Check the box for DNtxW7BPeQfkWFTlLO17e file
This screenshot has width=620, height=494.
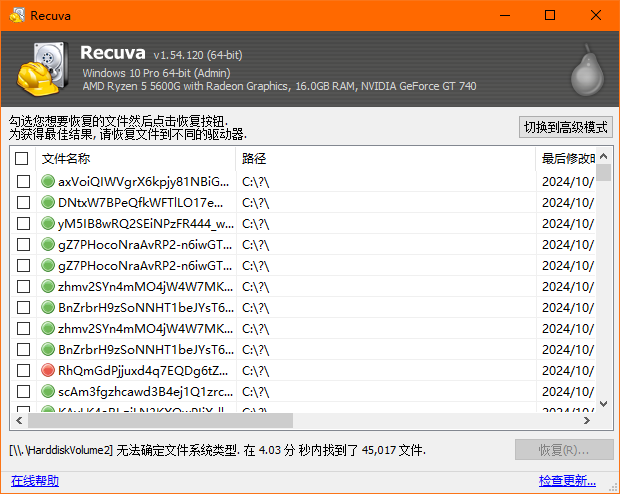pyautogui.click(x=23, y=203)
